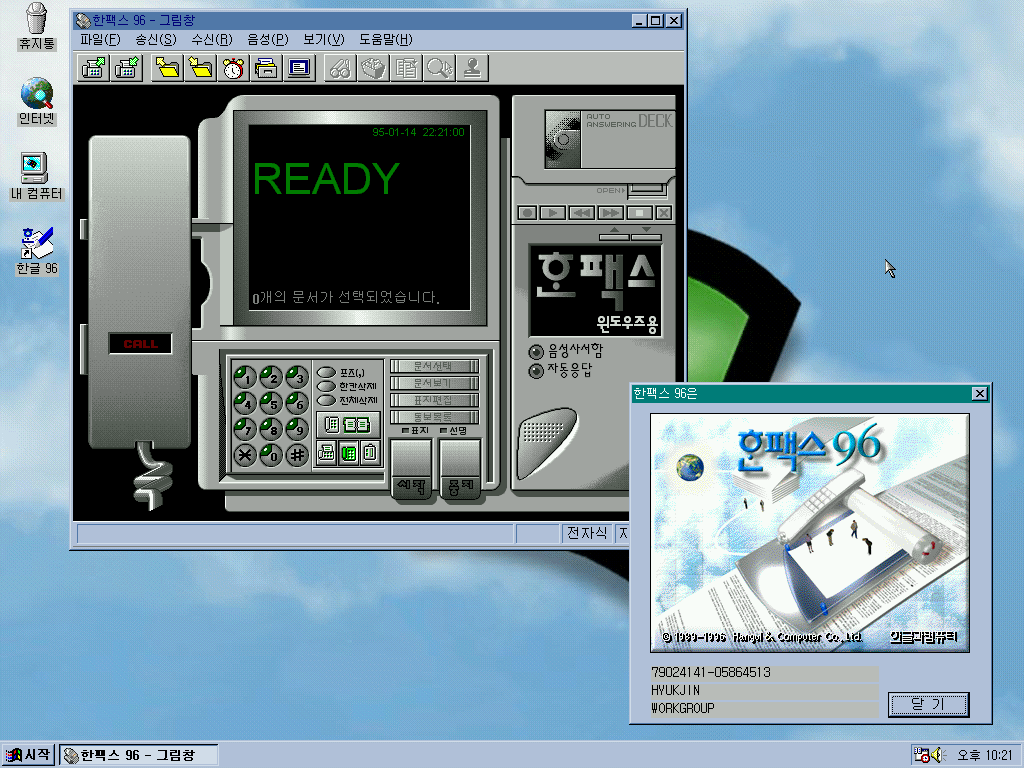This screenshot has width=1024, height=768.
Task: Click the deck record button
Action: [528, 213]
